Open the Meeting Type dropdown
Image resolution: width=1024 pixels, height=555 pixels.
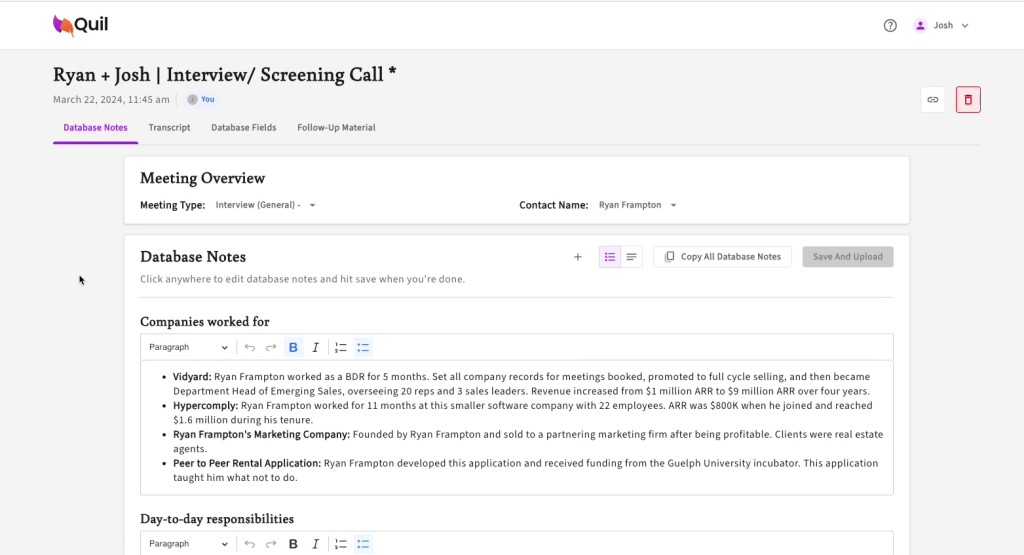coord(266,205)
